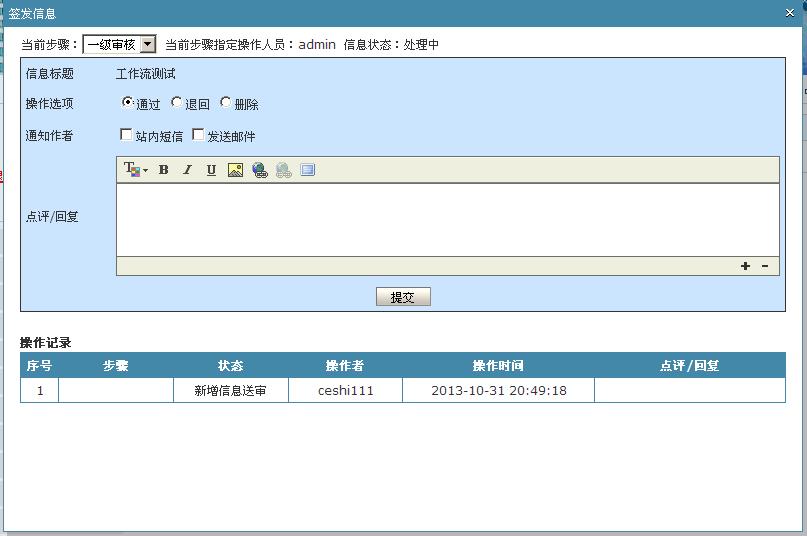
Task: Click the insert image icon
Action: point(235,170)
